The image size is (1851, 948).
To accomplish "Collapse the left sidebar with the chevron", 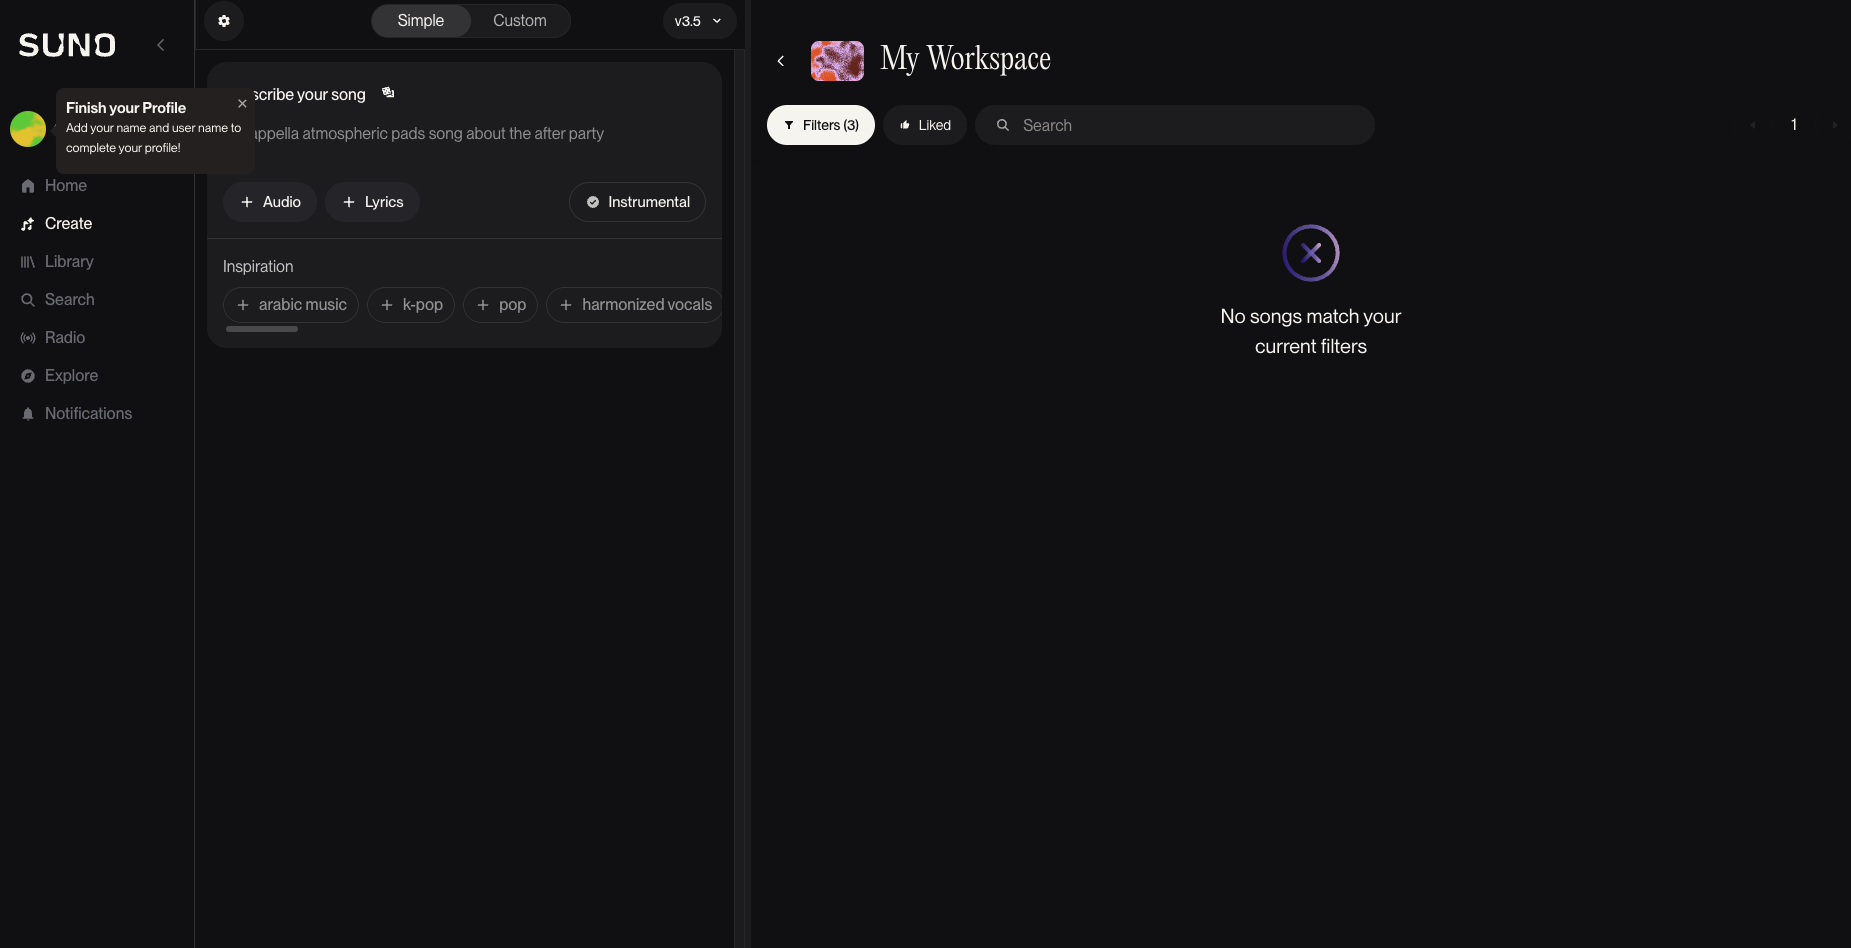I will pyautogui.click(x=161, y=44).
